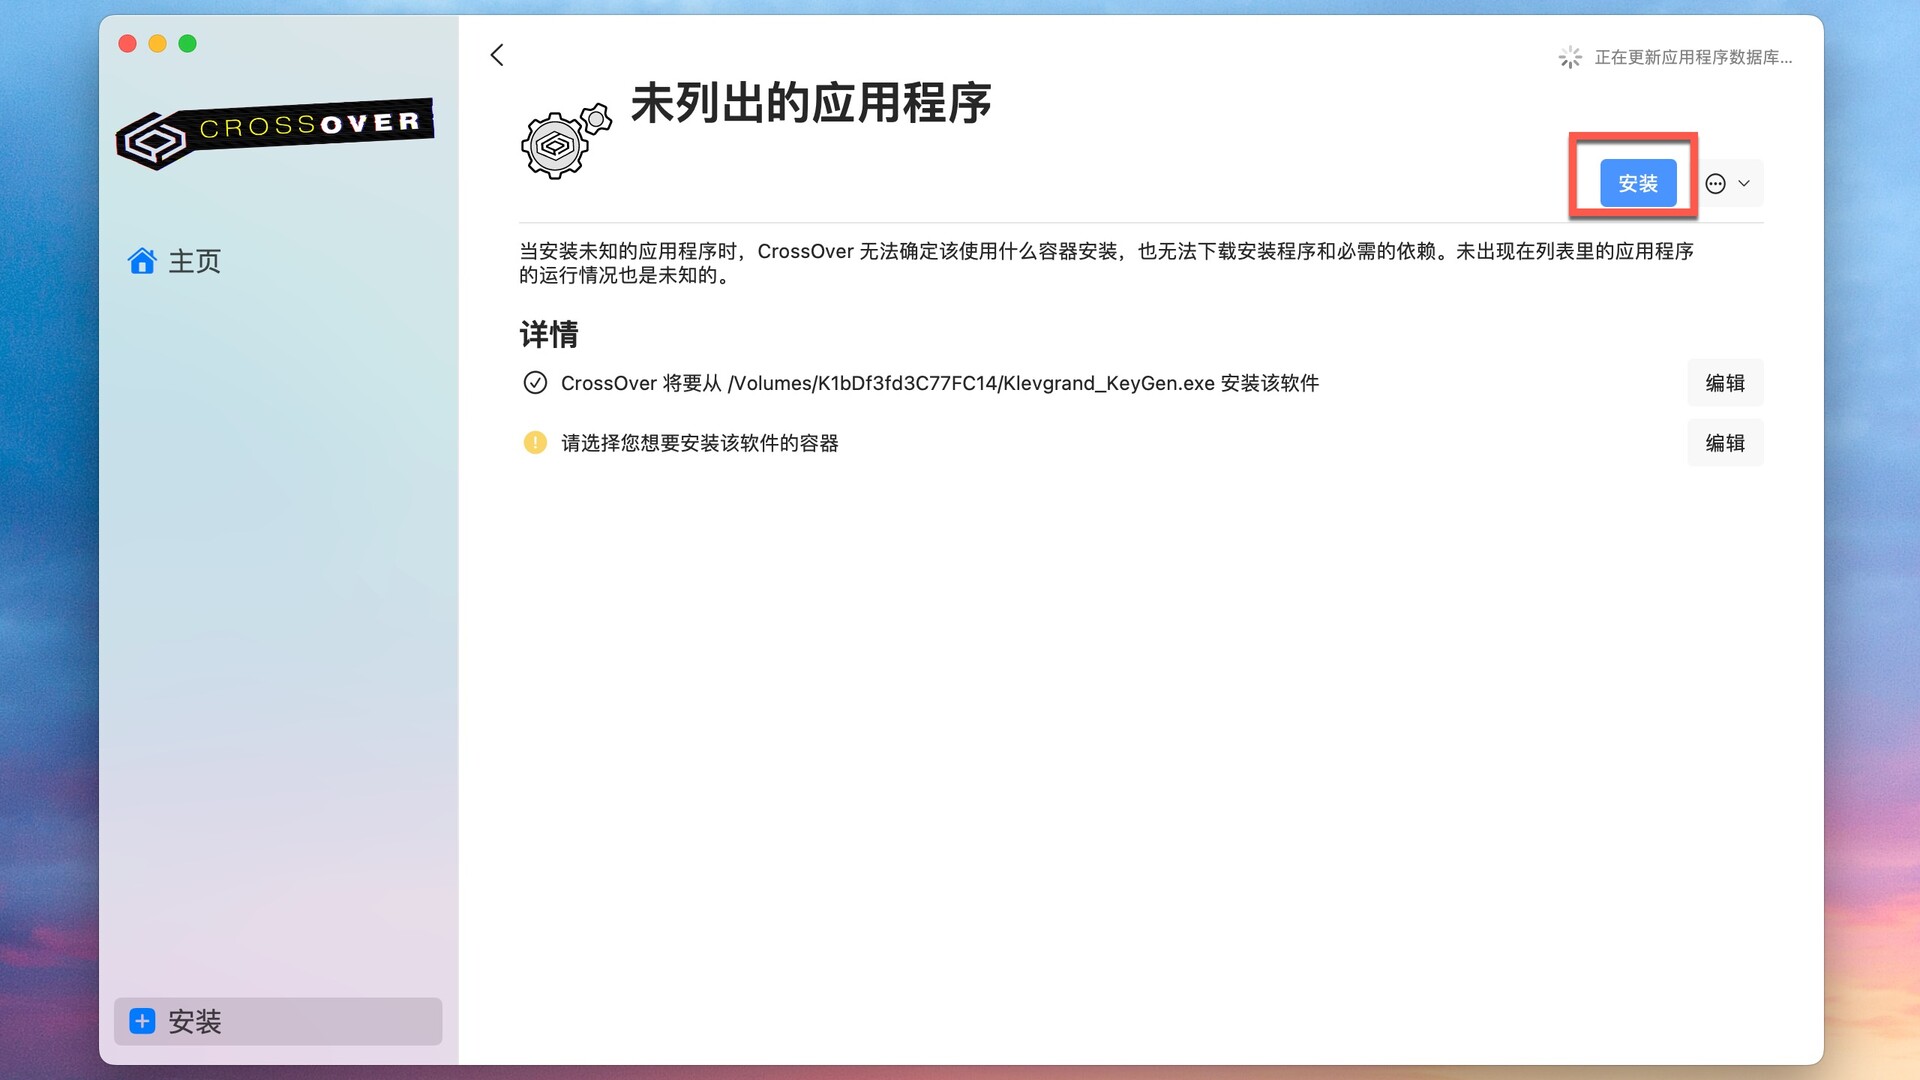Click the description paragraph about unknown applications

1106,263
